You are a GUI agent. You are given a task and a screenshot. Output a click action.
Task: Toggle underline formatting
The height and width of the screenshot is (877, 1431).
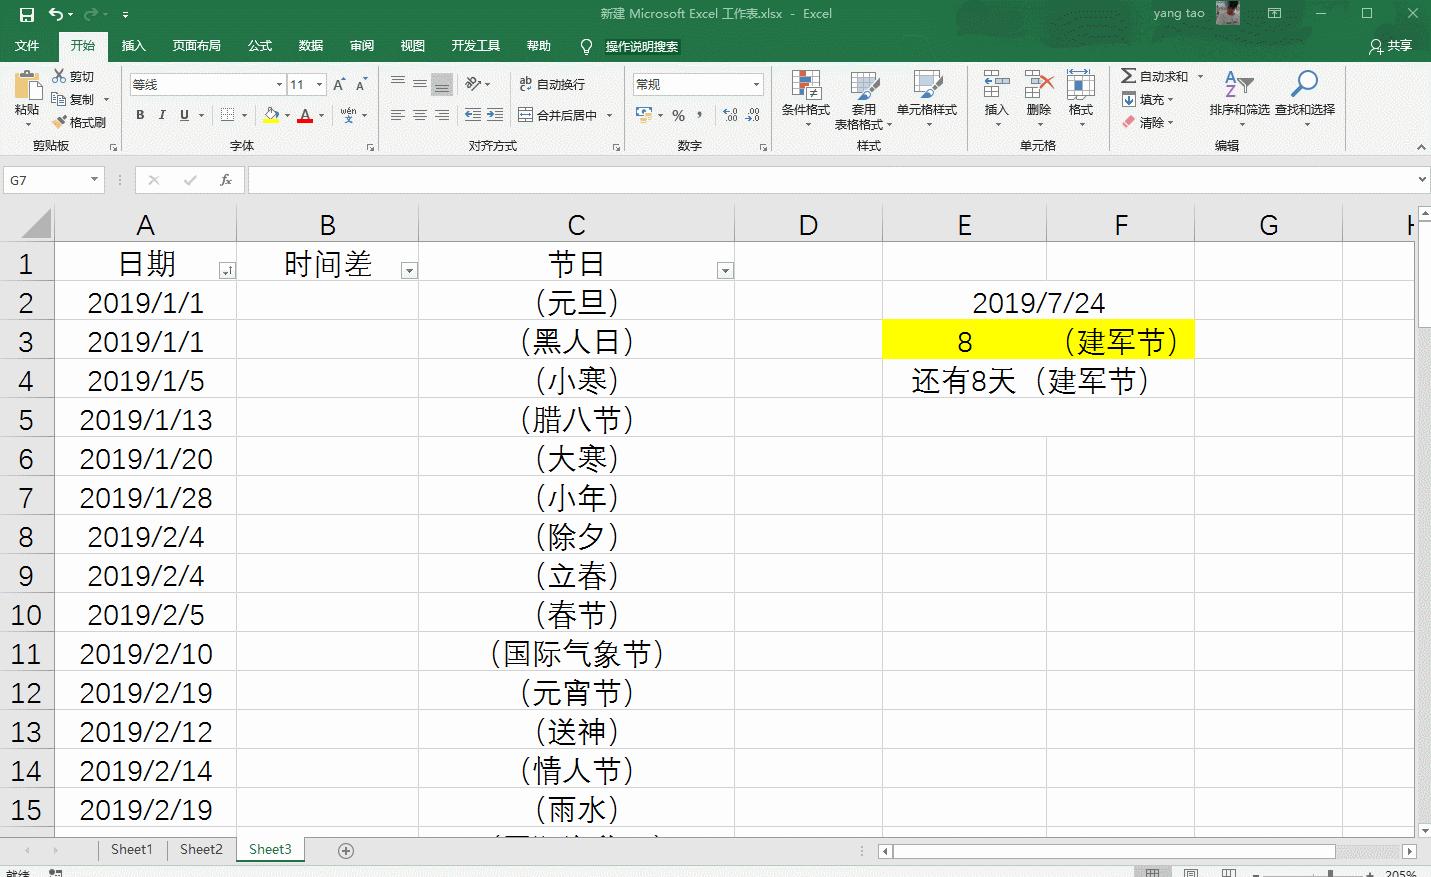point(184,116)
